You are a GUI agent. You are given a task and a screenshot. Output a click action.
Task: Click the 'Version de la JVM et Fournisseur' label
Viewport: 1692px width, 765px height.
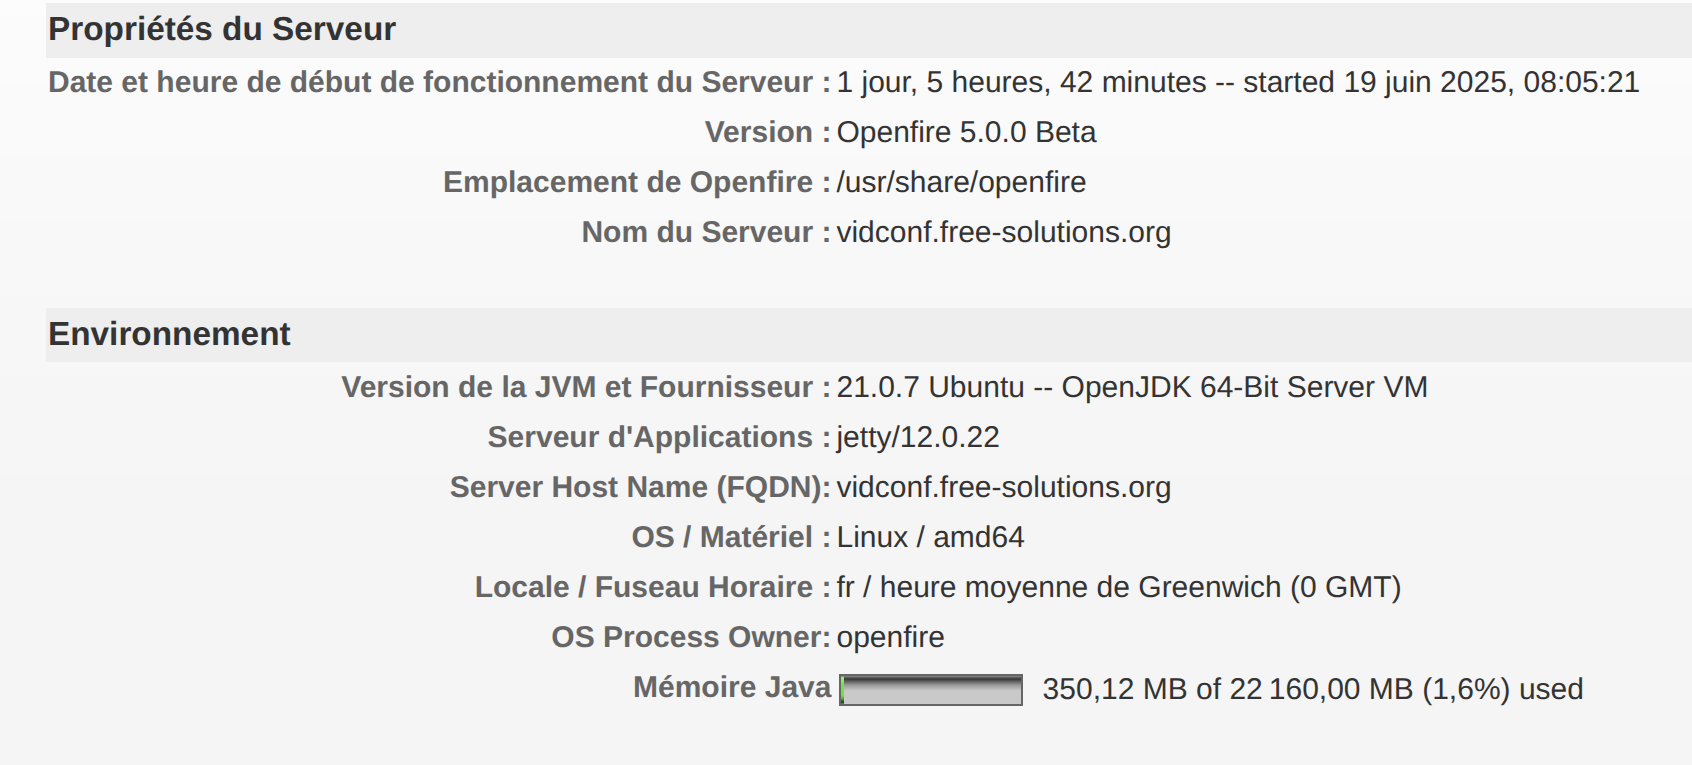click(x=577, y=387)
